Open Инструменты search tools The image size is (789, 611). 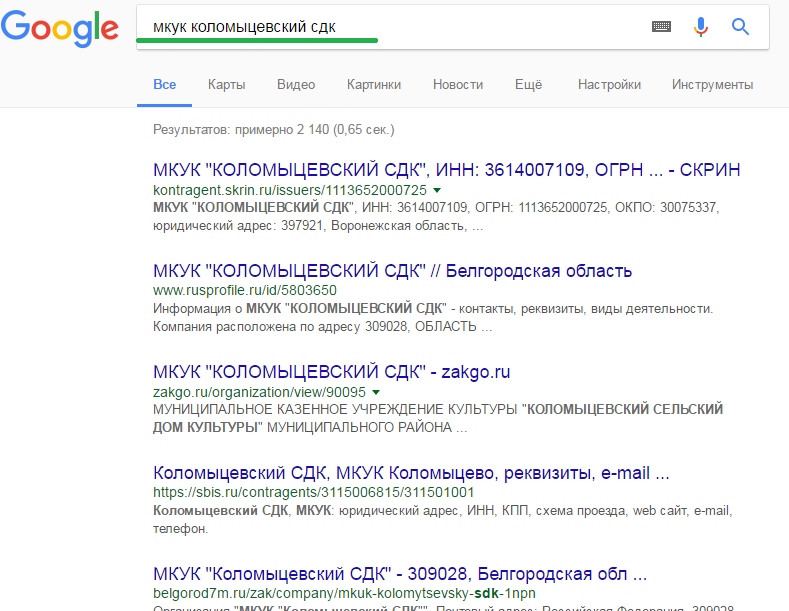tap(713, 85)
